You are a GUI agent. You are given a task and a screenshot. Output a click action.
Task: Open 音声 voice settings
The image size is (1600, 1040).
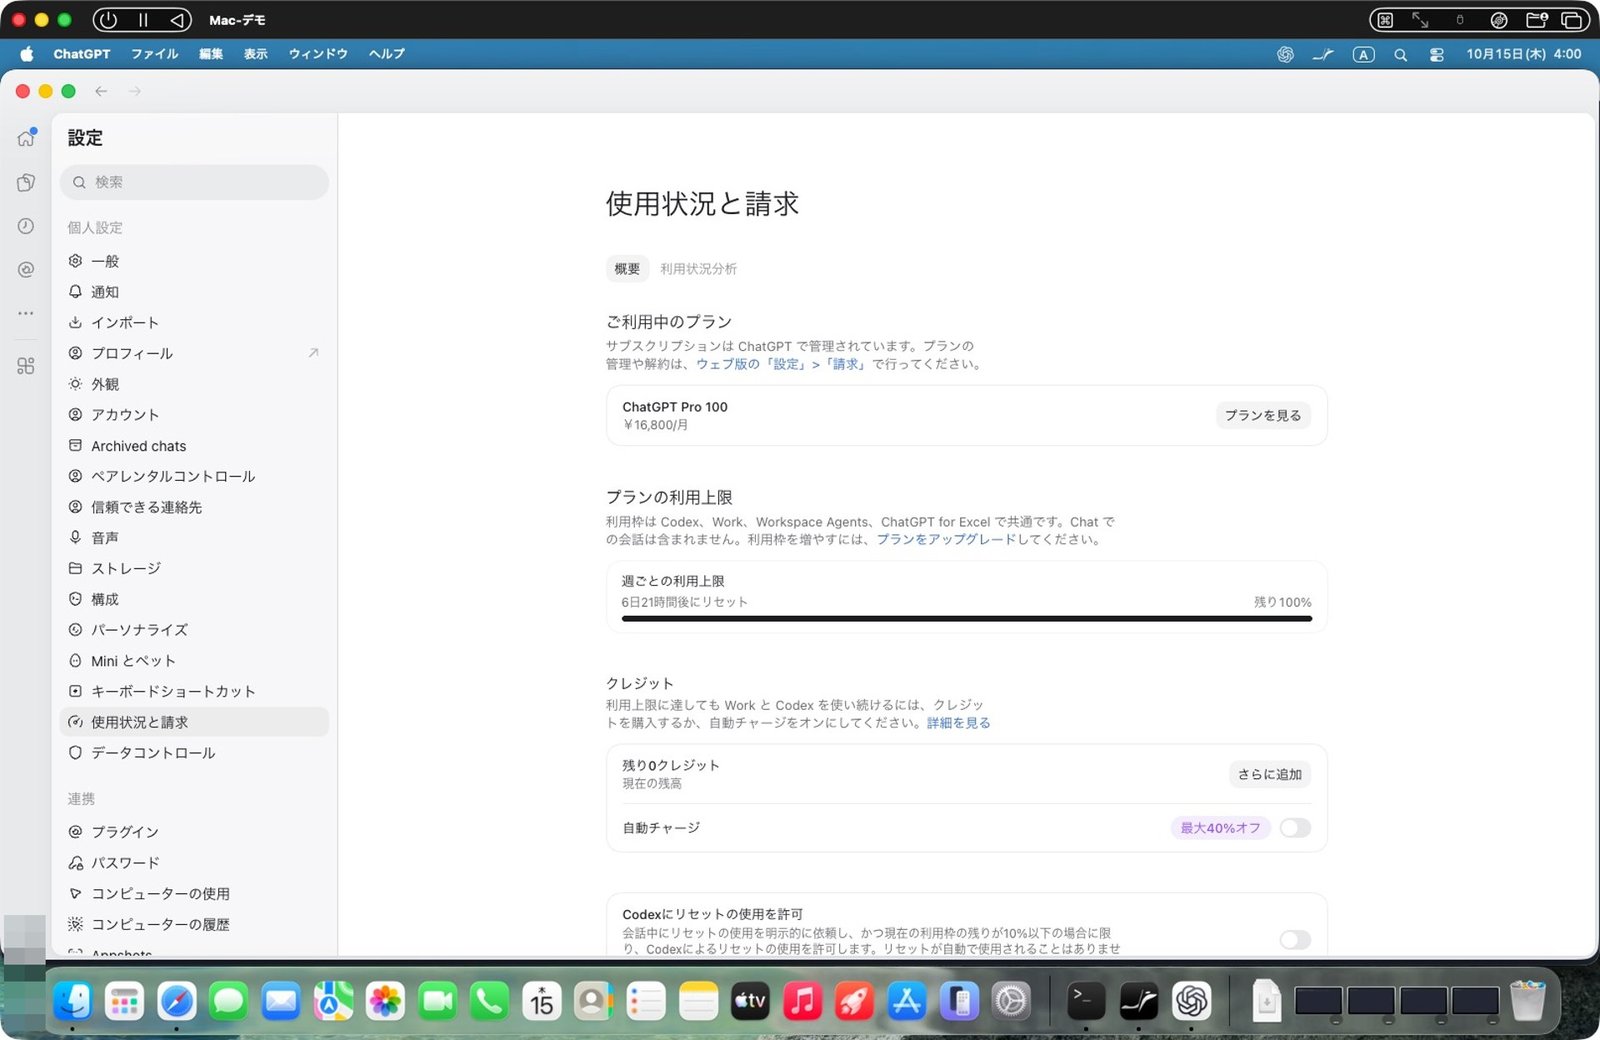click(x=194, y=538)
